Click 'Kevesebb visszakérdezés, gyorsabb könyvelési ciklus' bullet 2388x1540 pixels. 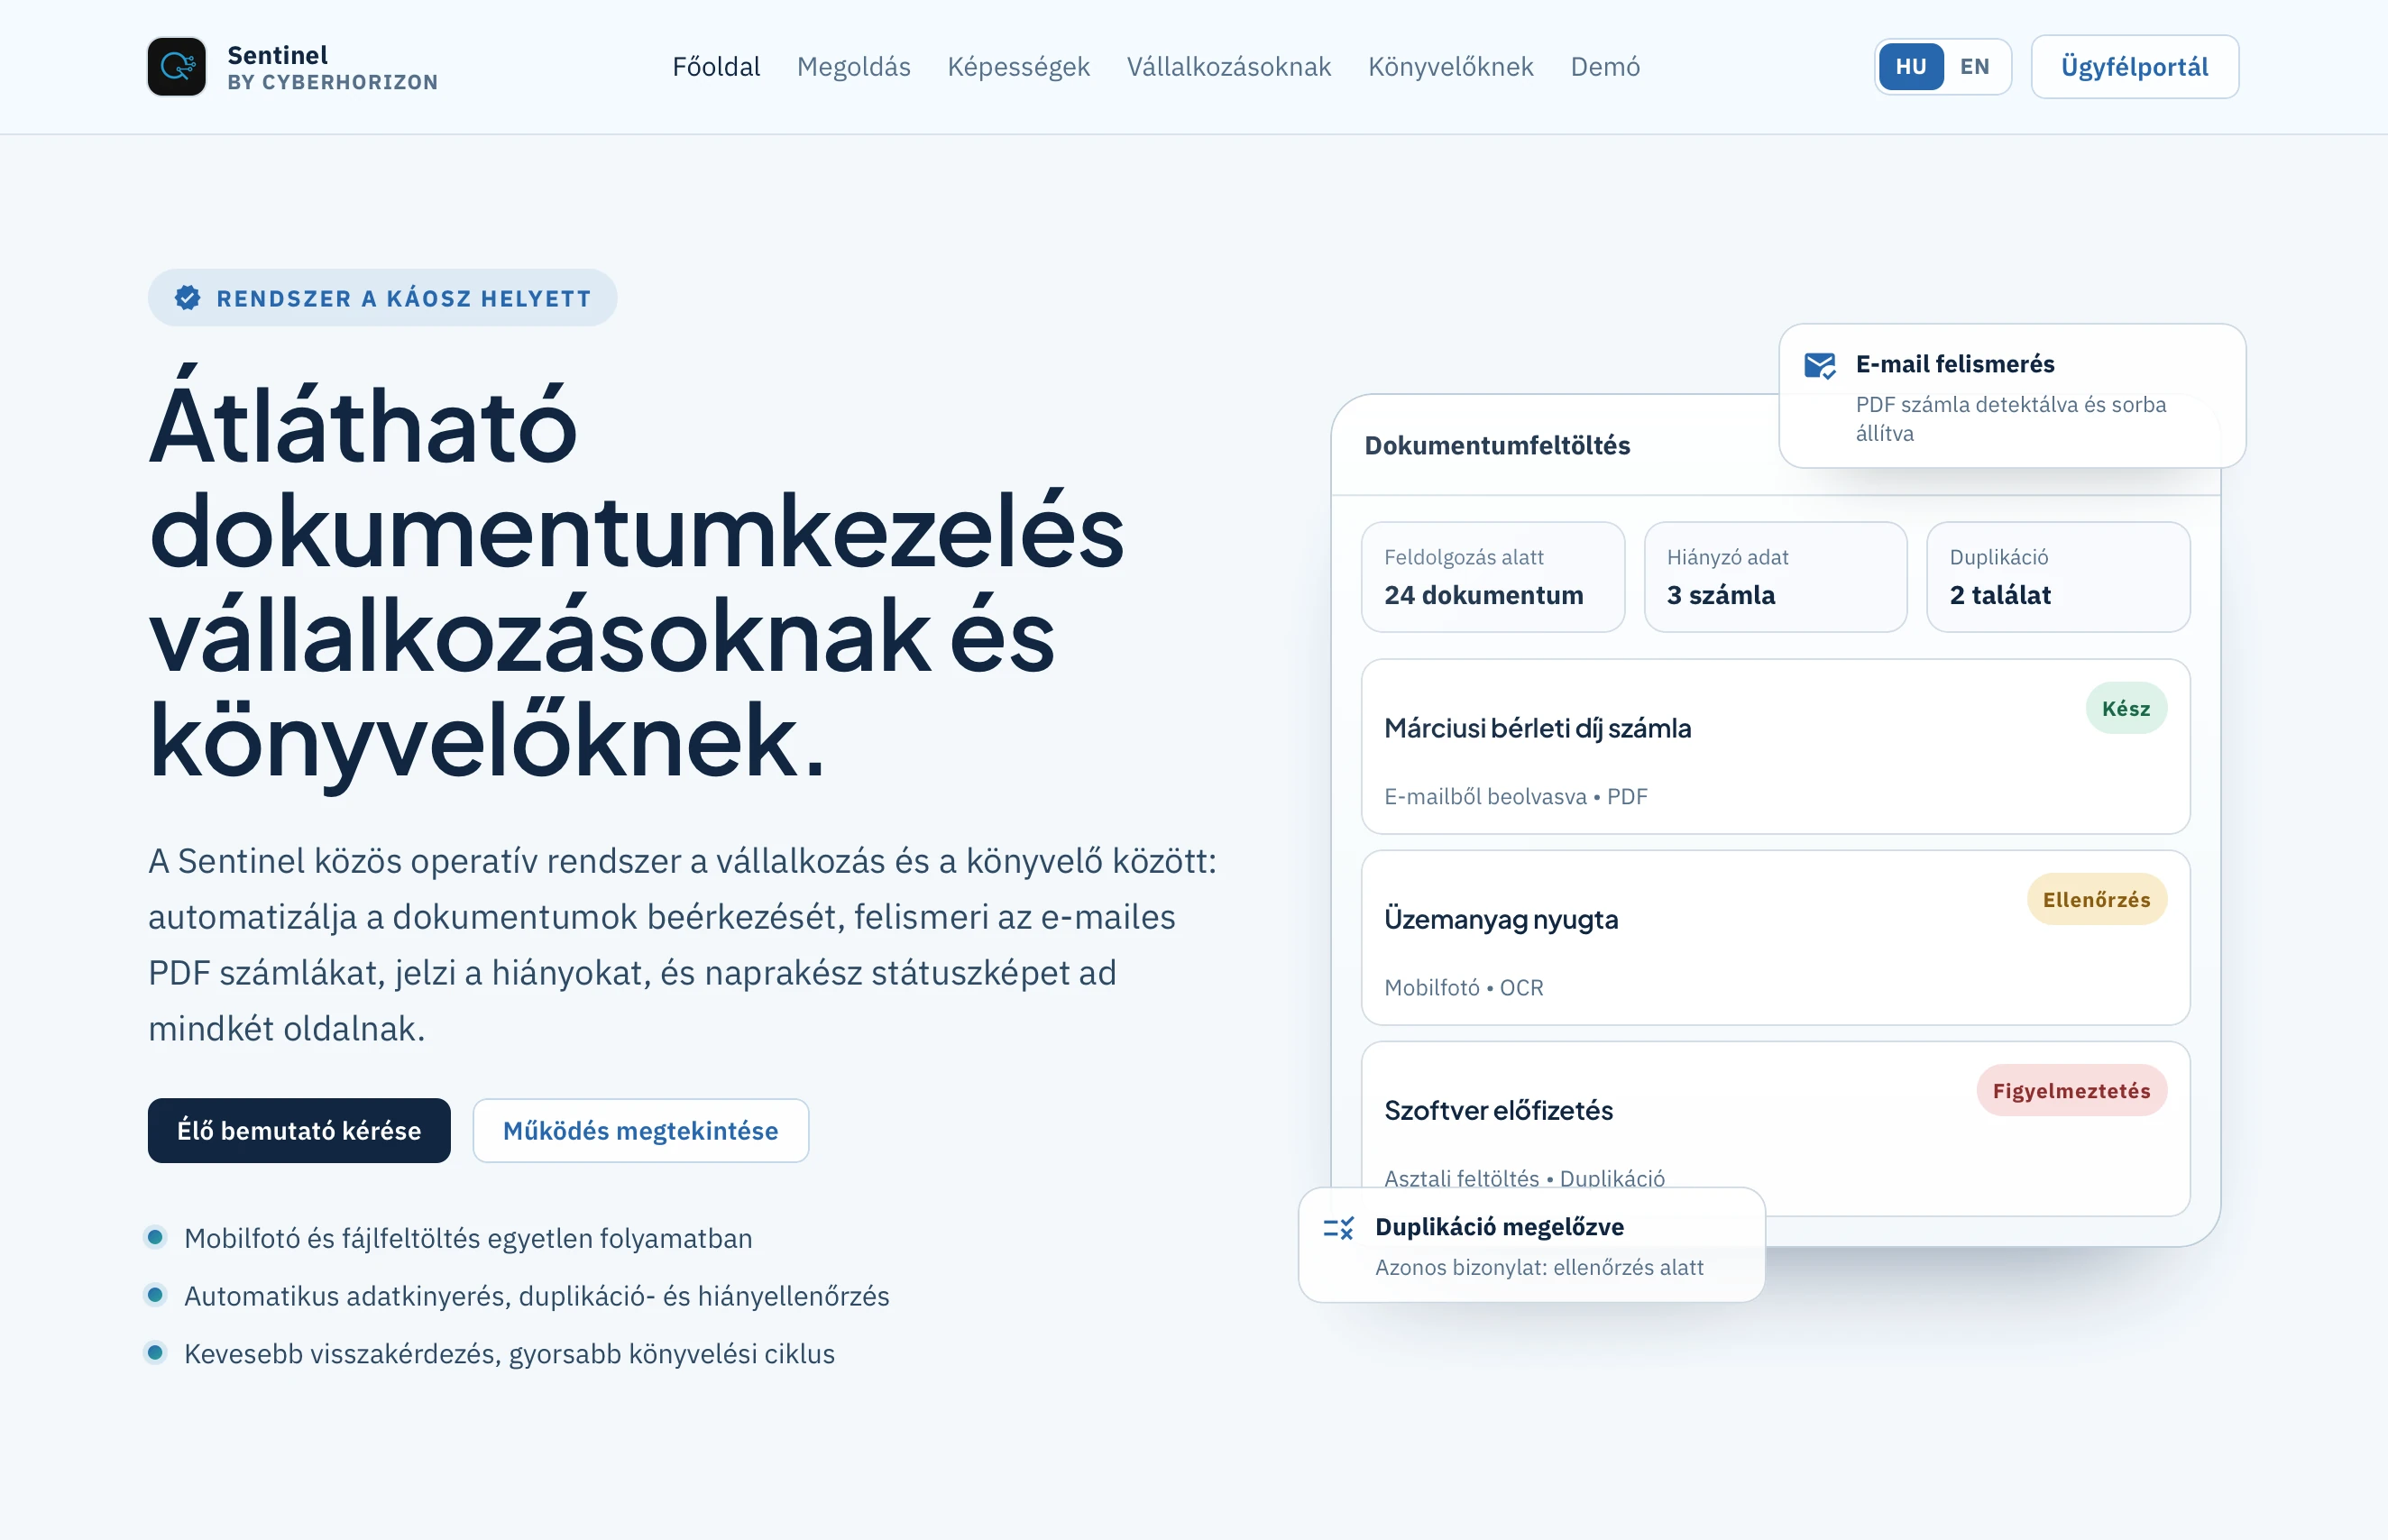click(509, 1354)
